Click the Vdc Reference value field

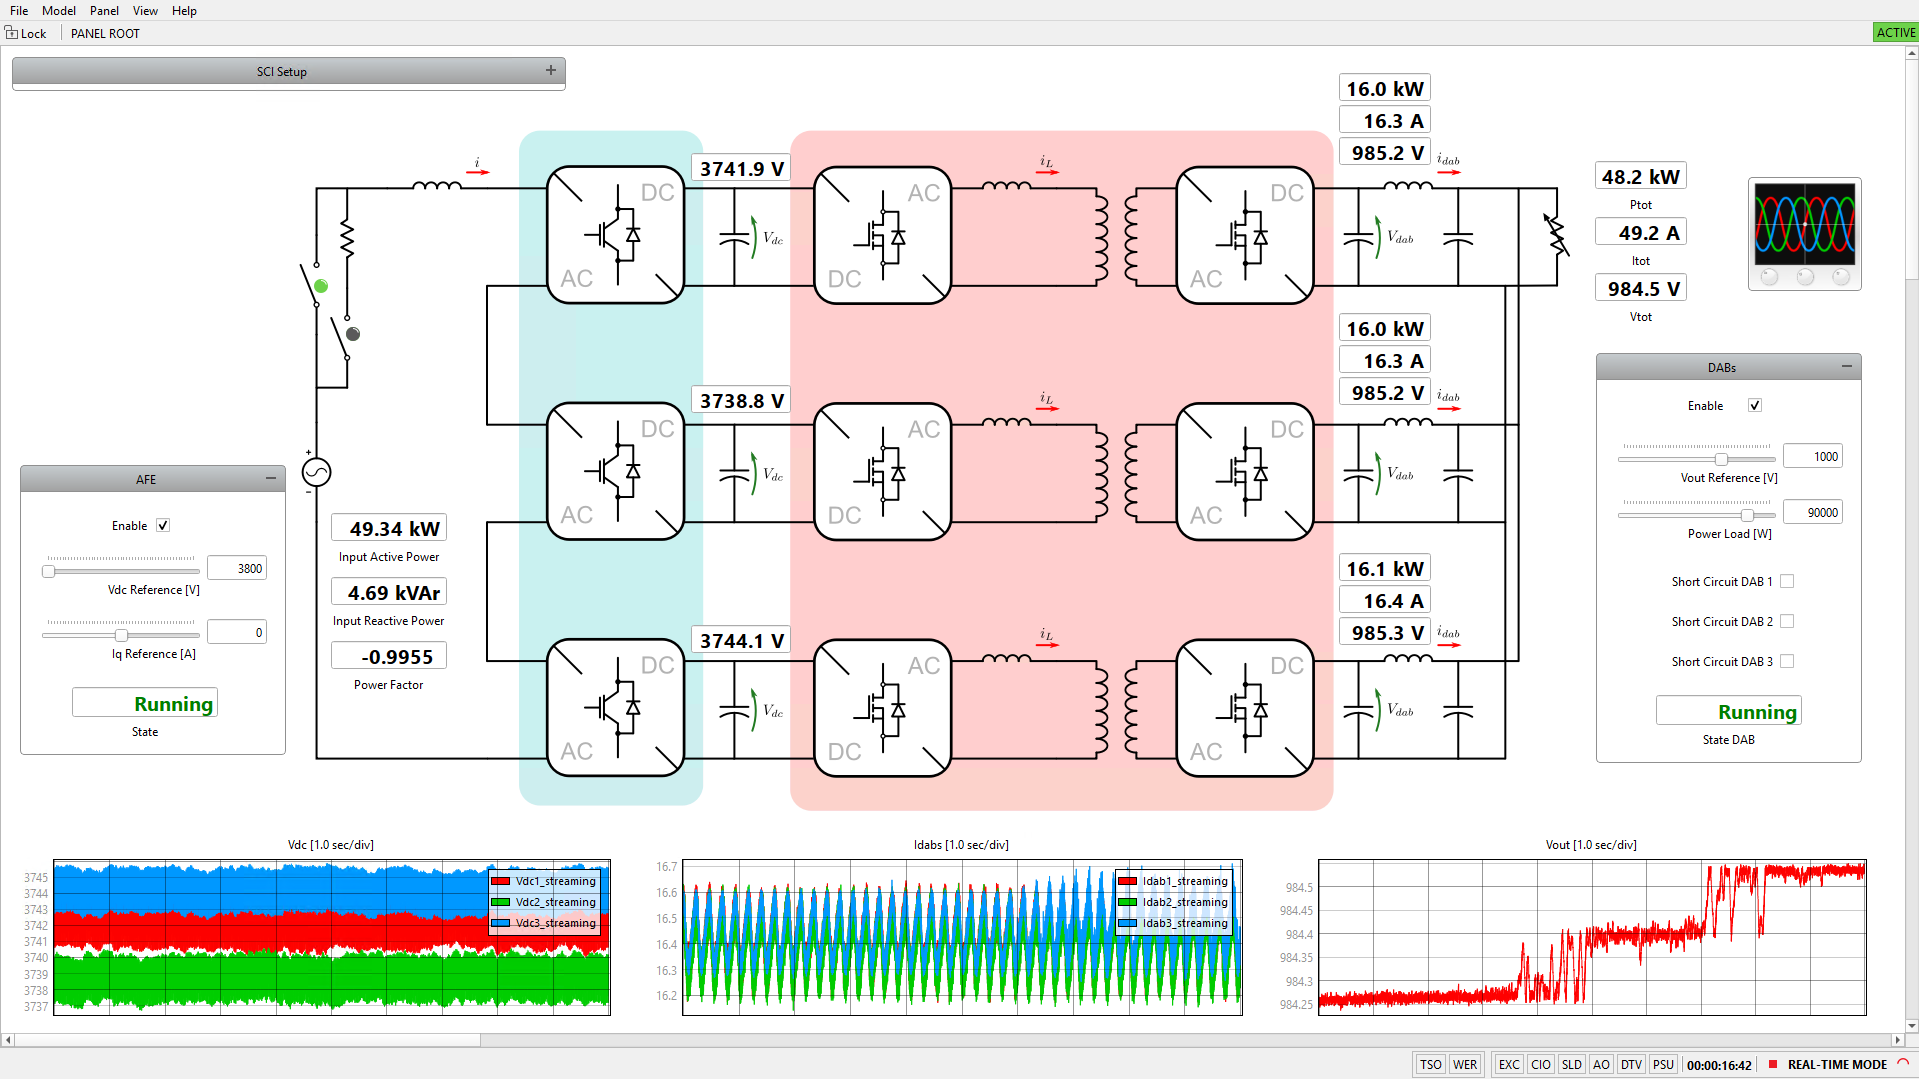click(237, 569)
